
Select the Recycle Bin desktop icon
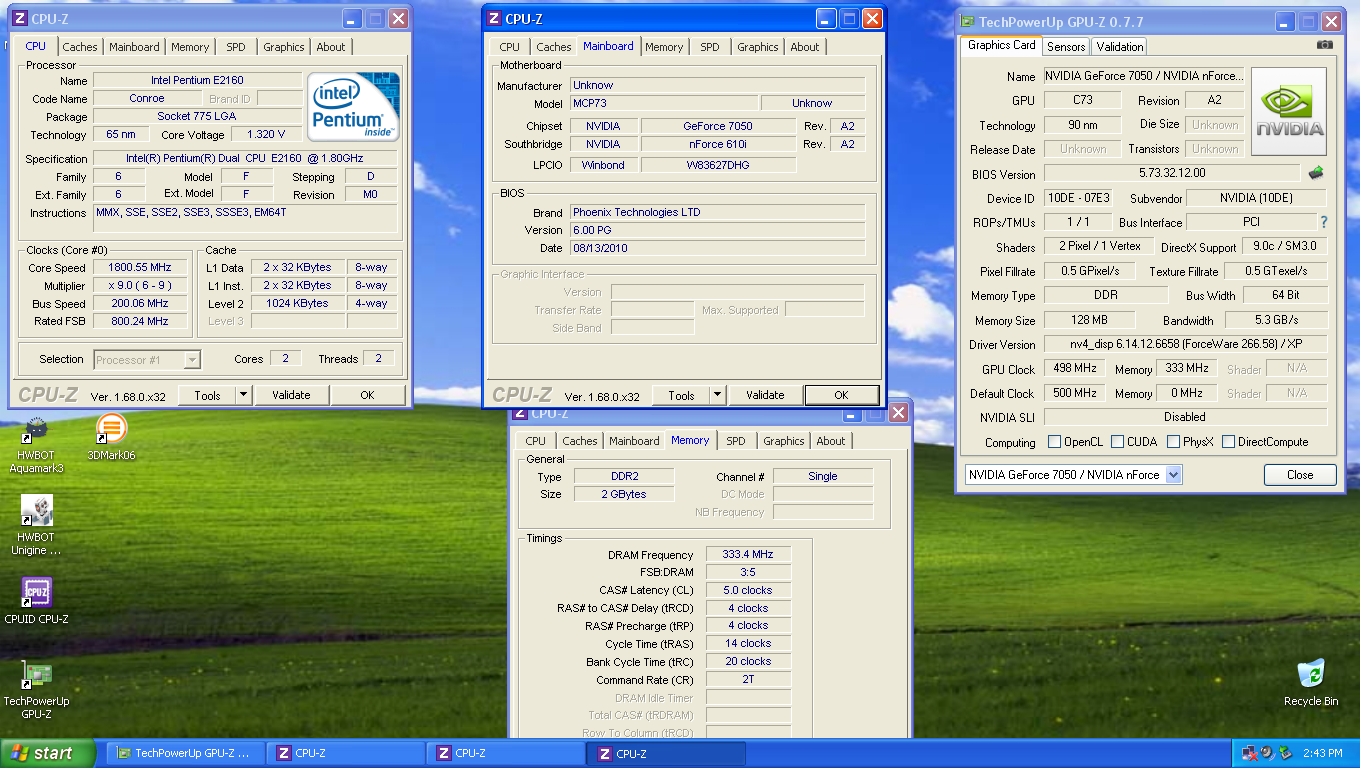click(x=1311, y=683)
